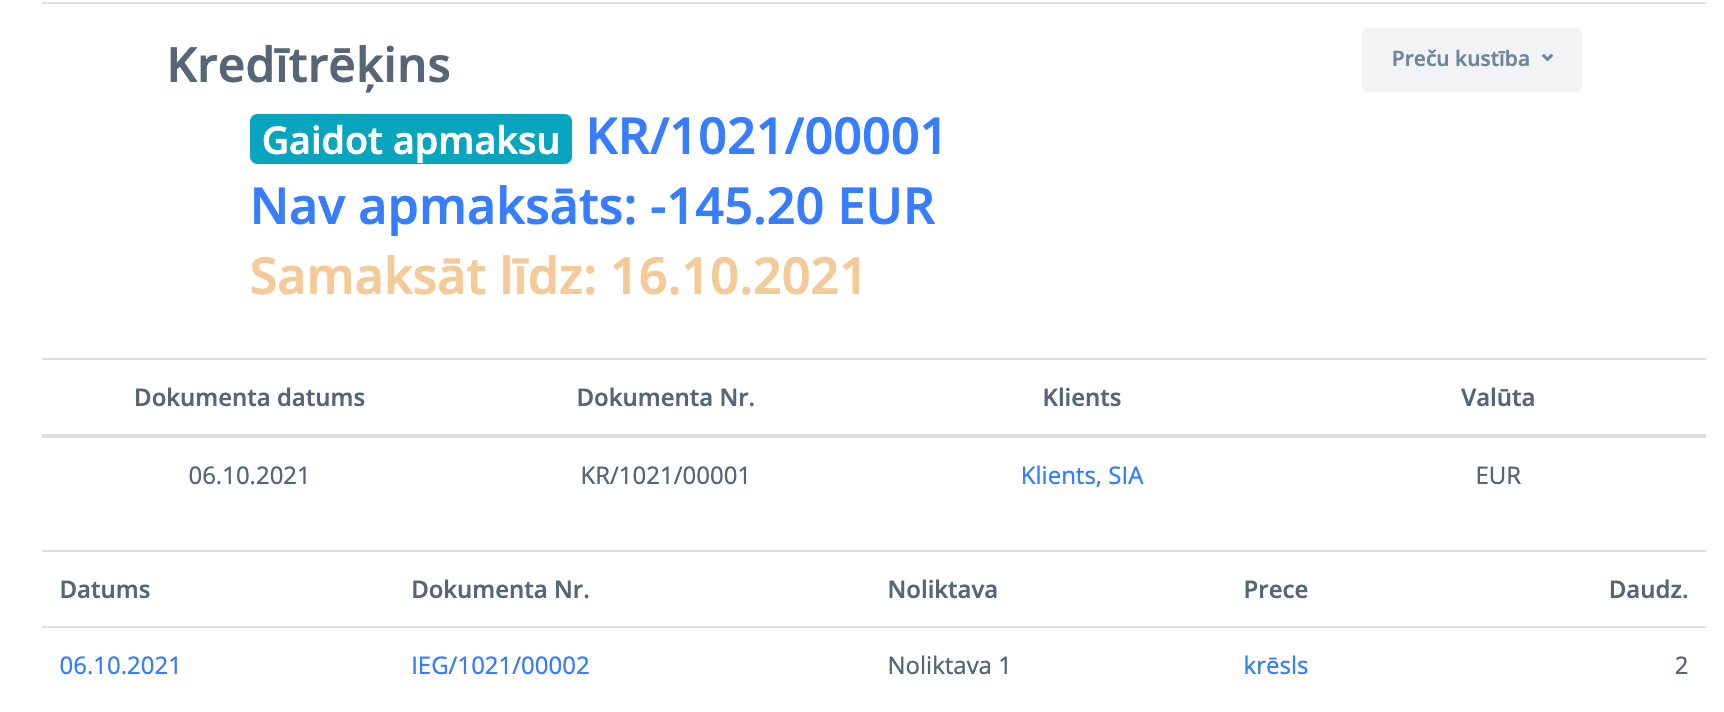This screenshot has height=712, width=1724.
Task: Open document IEG/1021/00002
Action: pos(500,666)
